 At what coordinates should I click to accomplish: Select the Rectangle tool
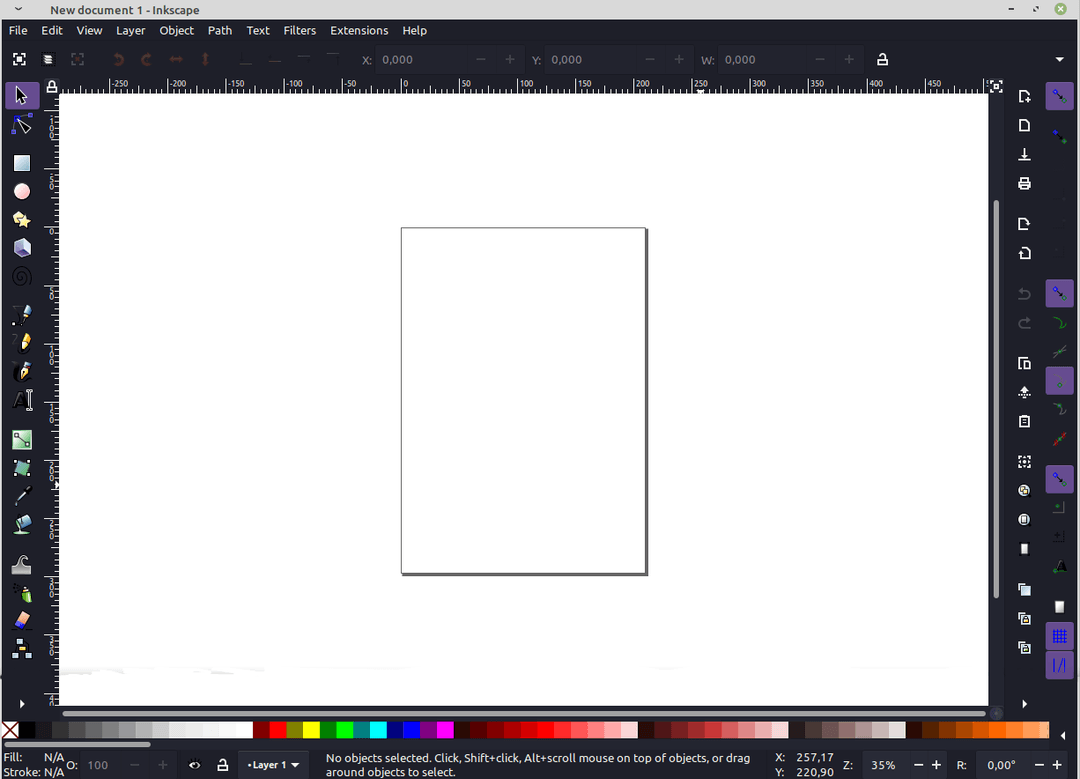(21, 162)
